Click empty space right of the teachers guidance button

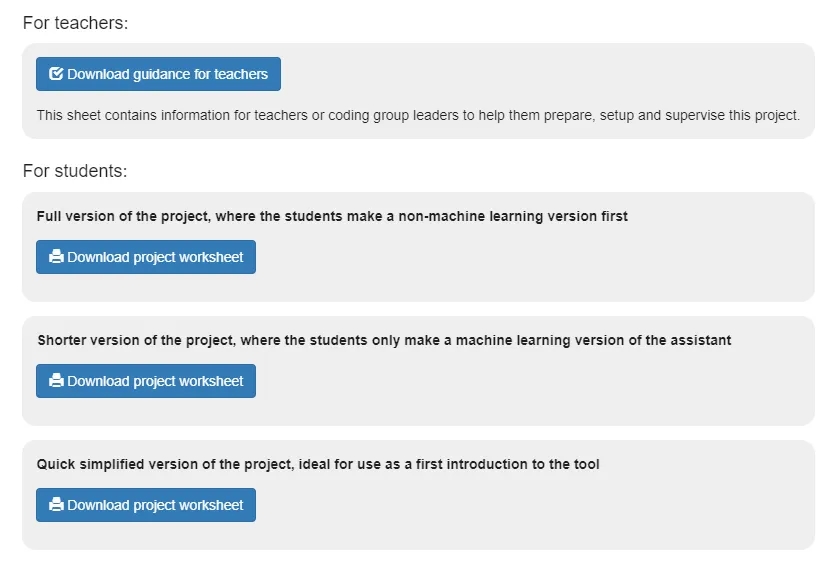click(x=540, y=74)
